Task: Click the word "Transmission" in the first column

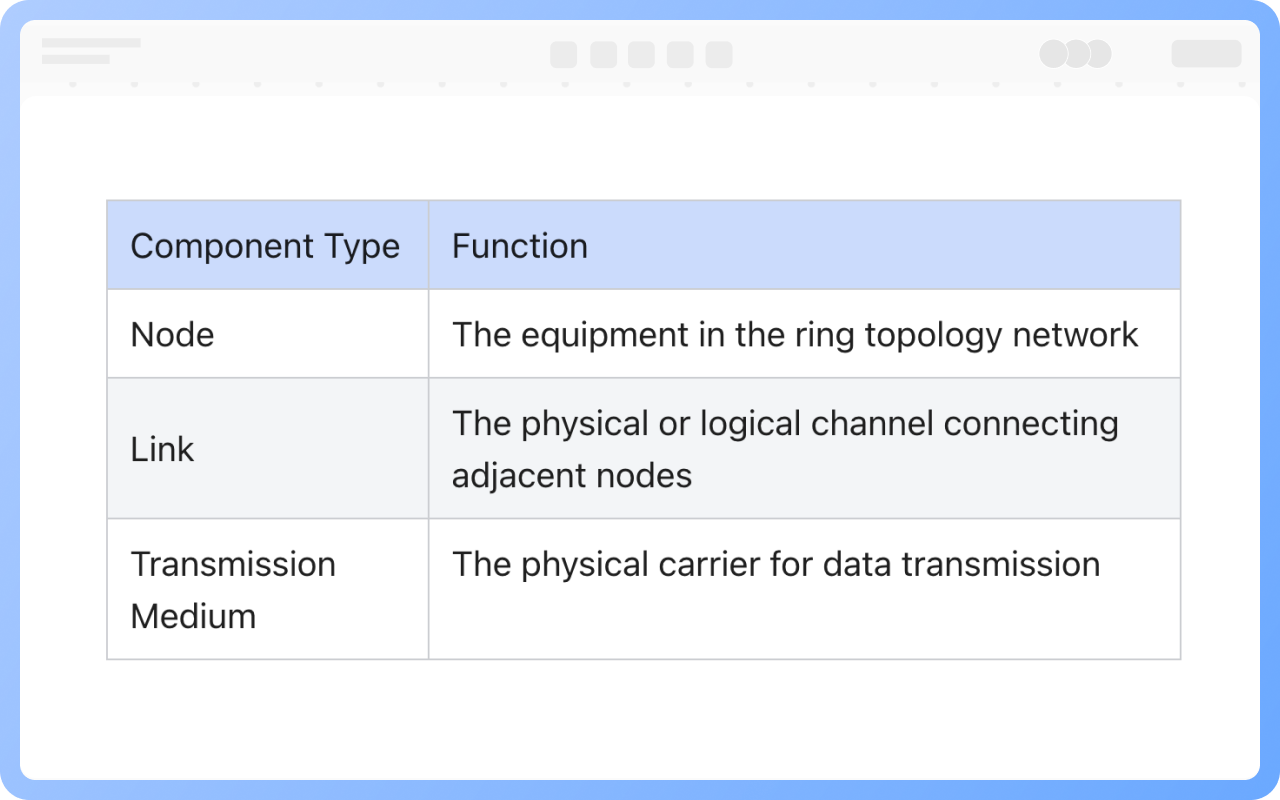Action: pyautogui.click(x=233, y=564)
